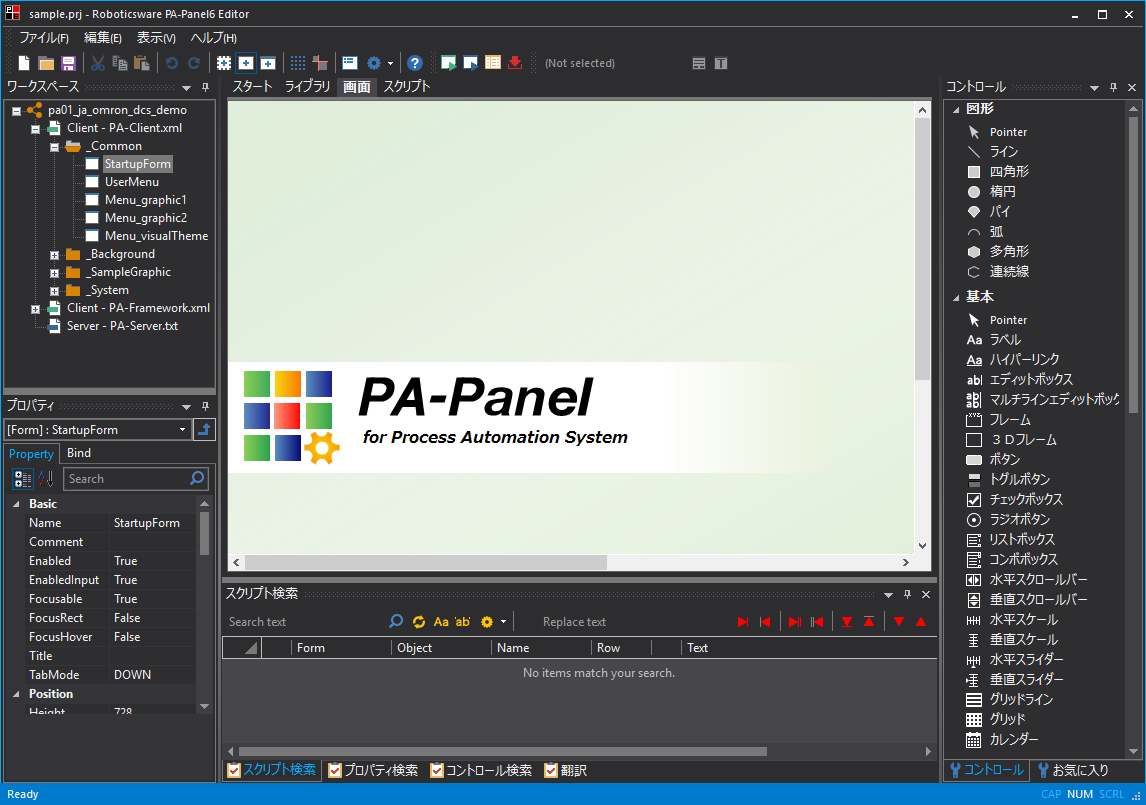The height and width of the screenshot is (805, 1146).
Task: Undo the last action from the toolbar
Action: click(172, 64)
